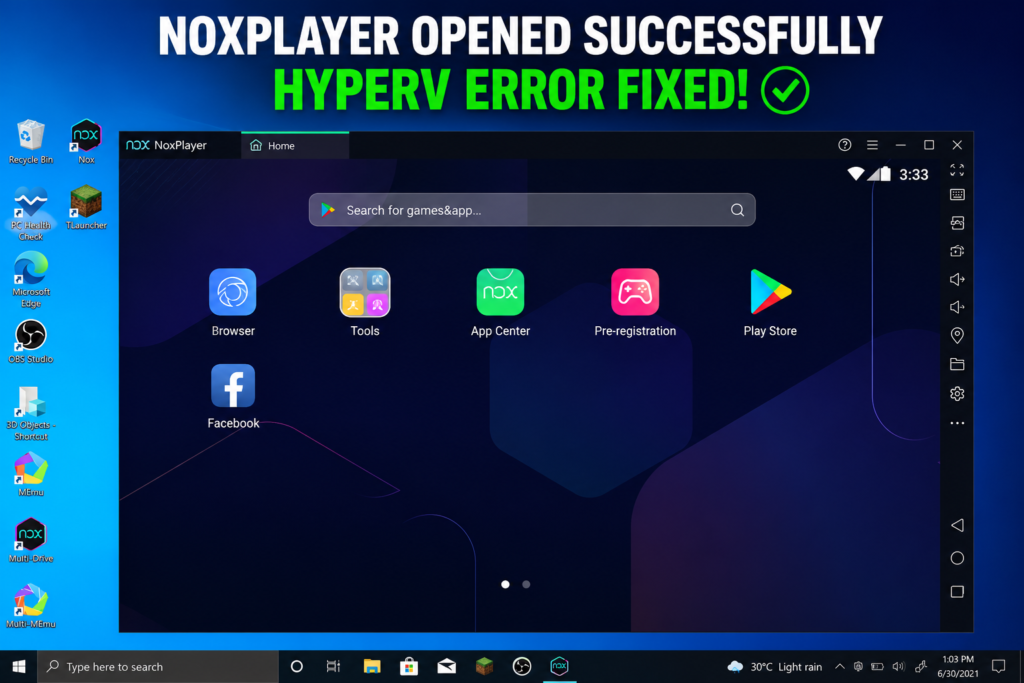This screenshot has height=683, width=1024.
Task: Select the Microsoft Edge desktop icon
Action: pos(30,279)
